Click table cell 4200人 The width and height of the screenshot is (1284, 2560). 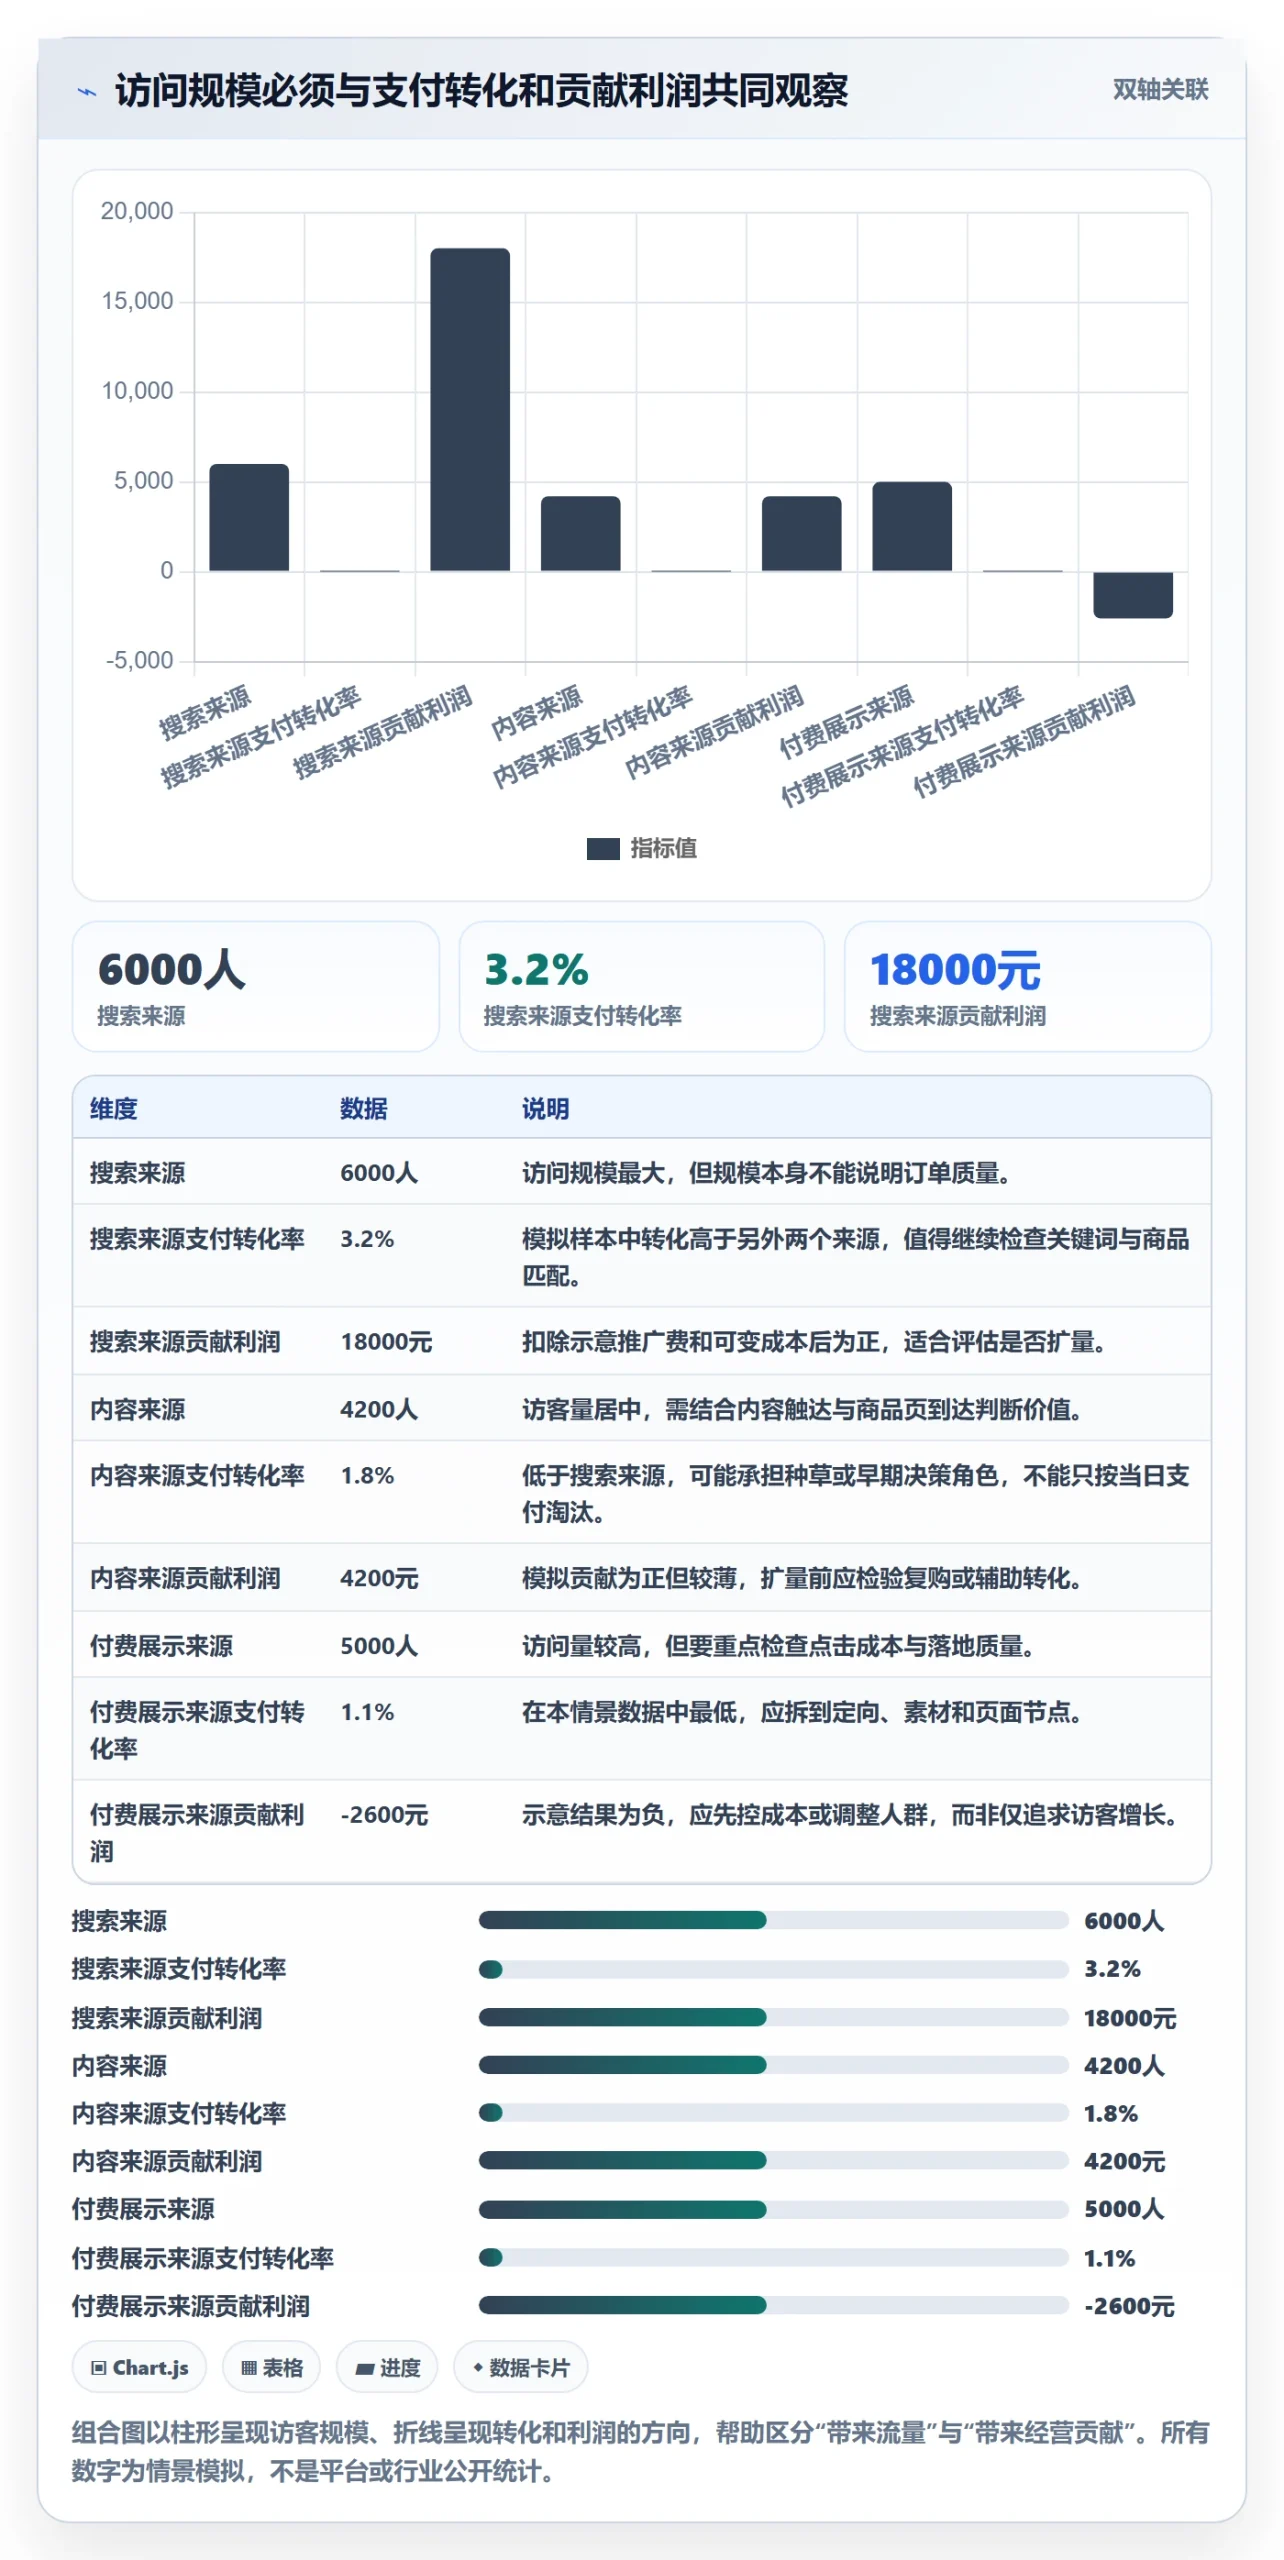(x=379, y=1409)
